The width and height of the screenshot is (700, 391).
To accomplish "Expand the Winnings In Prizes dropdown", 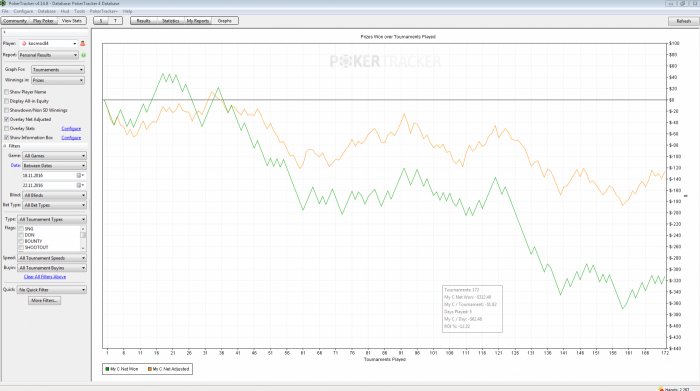I will tap(58, 80).
